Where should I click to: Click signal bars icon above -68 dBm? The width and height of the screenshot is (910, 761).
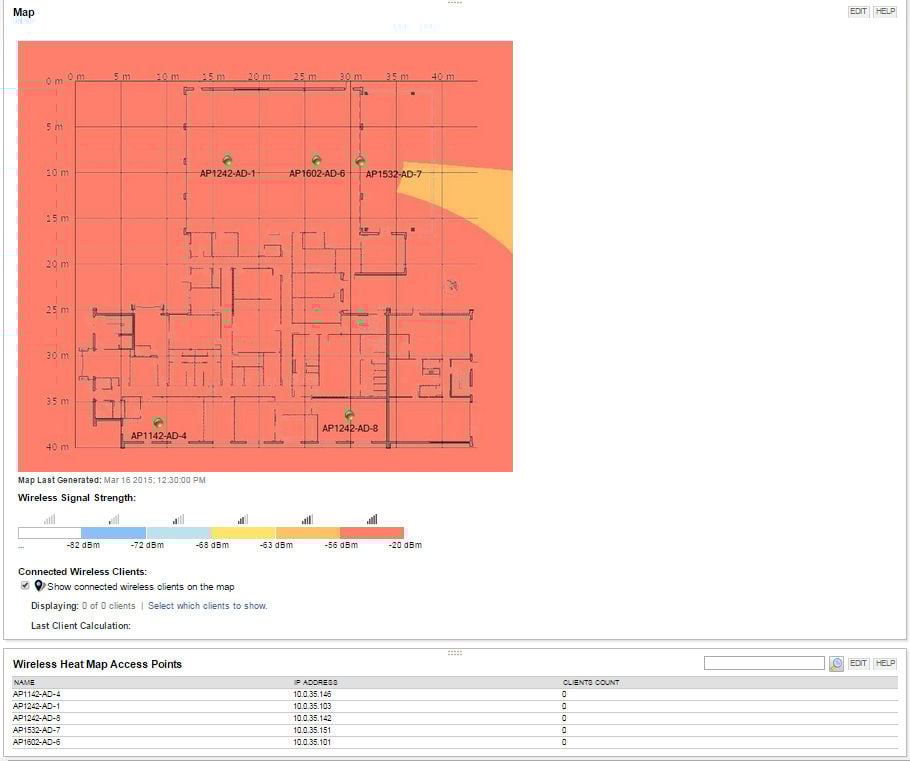178,519
